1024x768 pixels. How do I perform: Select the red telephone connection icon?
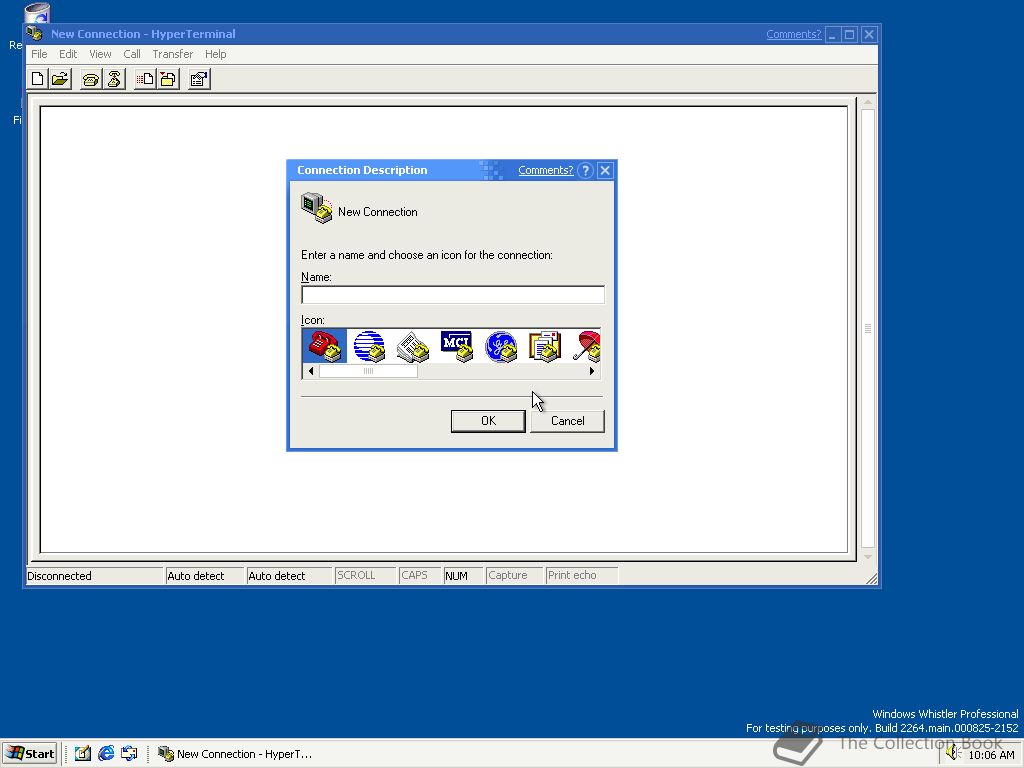[325, 345]
